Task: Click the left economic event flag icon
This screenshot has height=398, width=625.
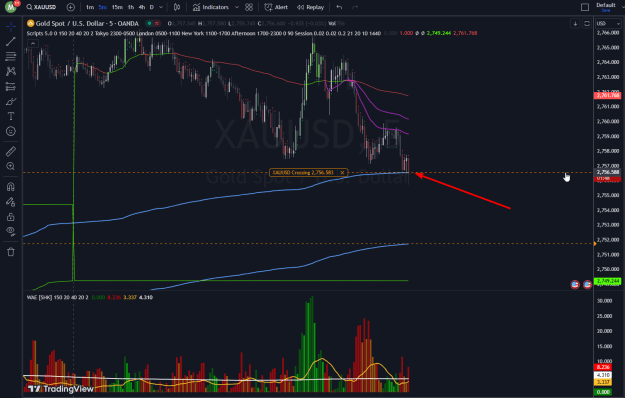Action: coord(575,284)
